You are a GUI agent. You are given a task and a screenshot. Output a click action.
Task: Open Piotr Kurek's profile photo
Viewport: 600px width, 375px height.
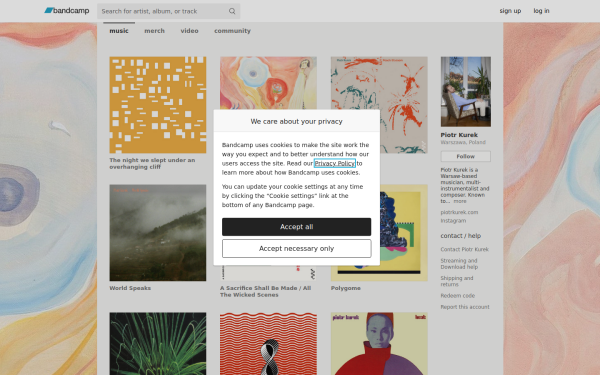tap(466, 92)
